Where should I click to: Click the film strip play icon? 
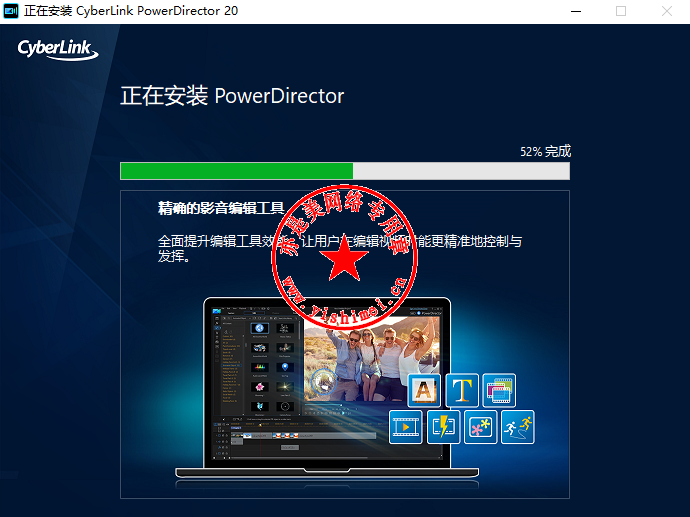click(406, 427)
